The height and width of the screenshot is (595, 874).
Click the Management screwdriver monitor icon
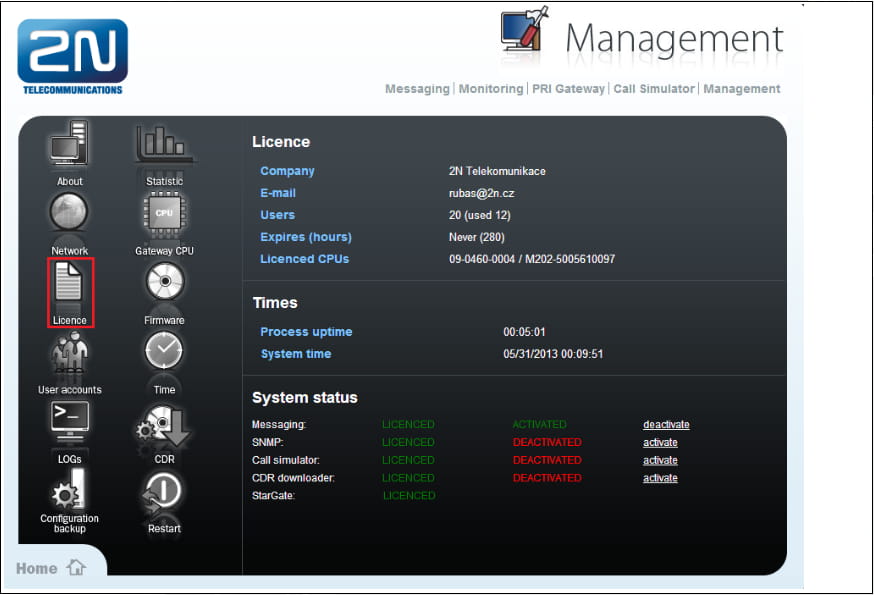(x=524, y=28)
